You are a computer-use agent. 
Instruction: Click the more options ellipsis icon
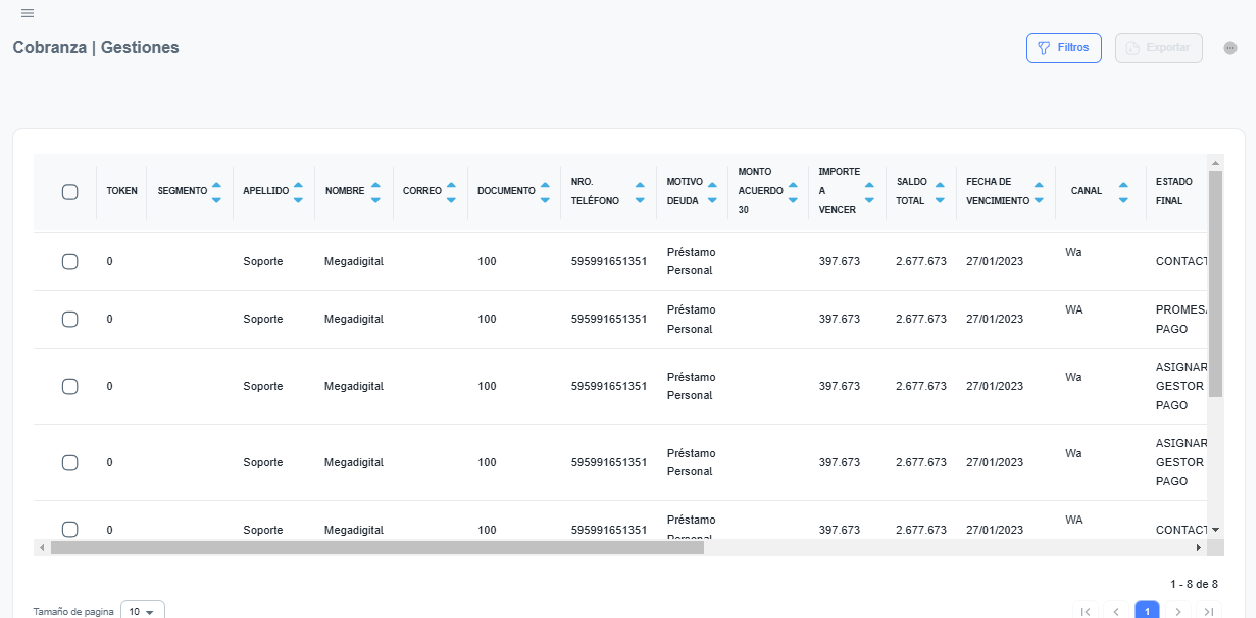1230,48
